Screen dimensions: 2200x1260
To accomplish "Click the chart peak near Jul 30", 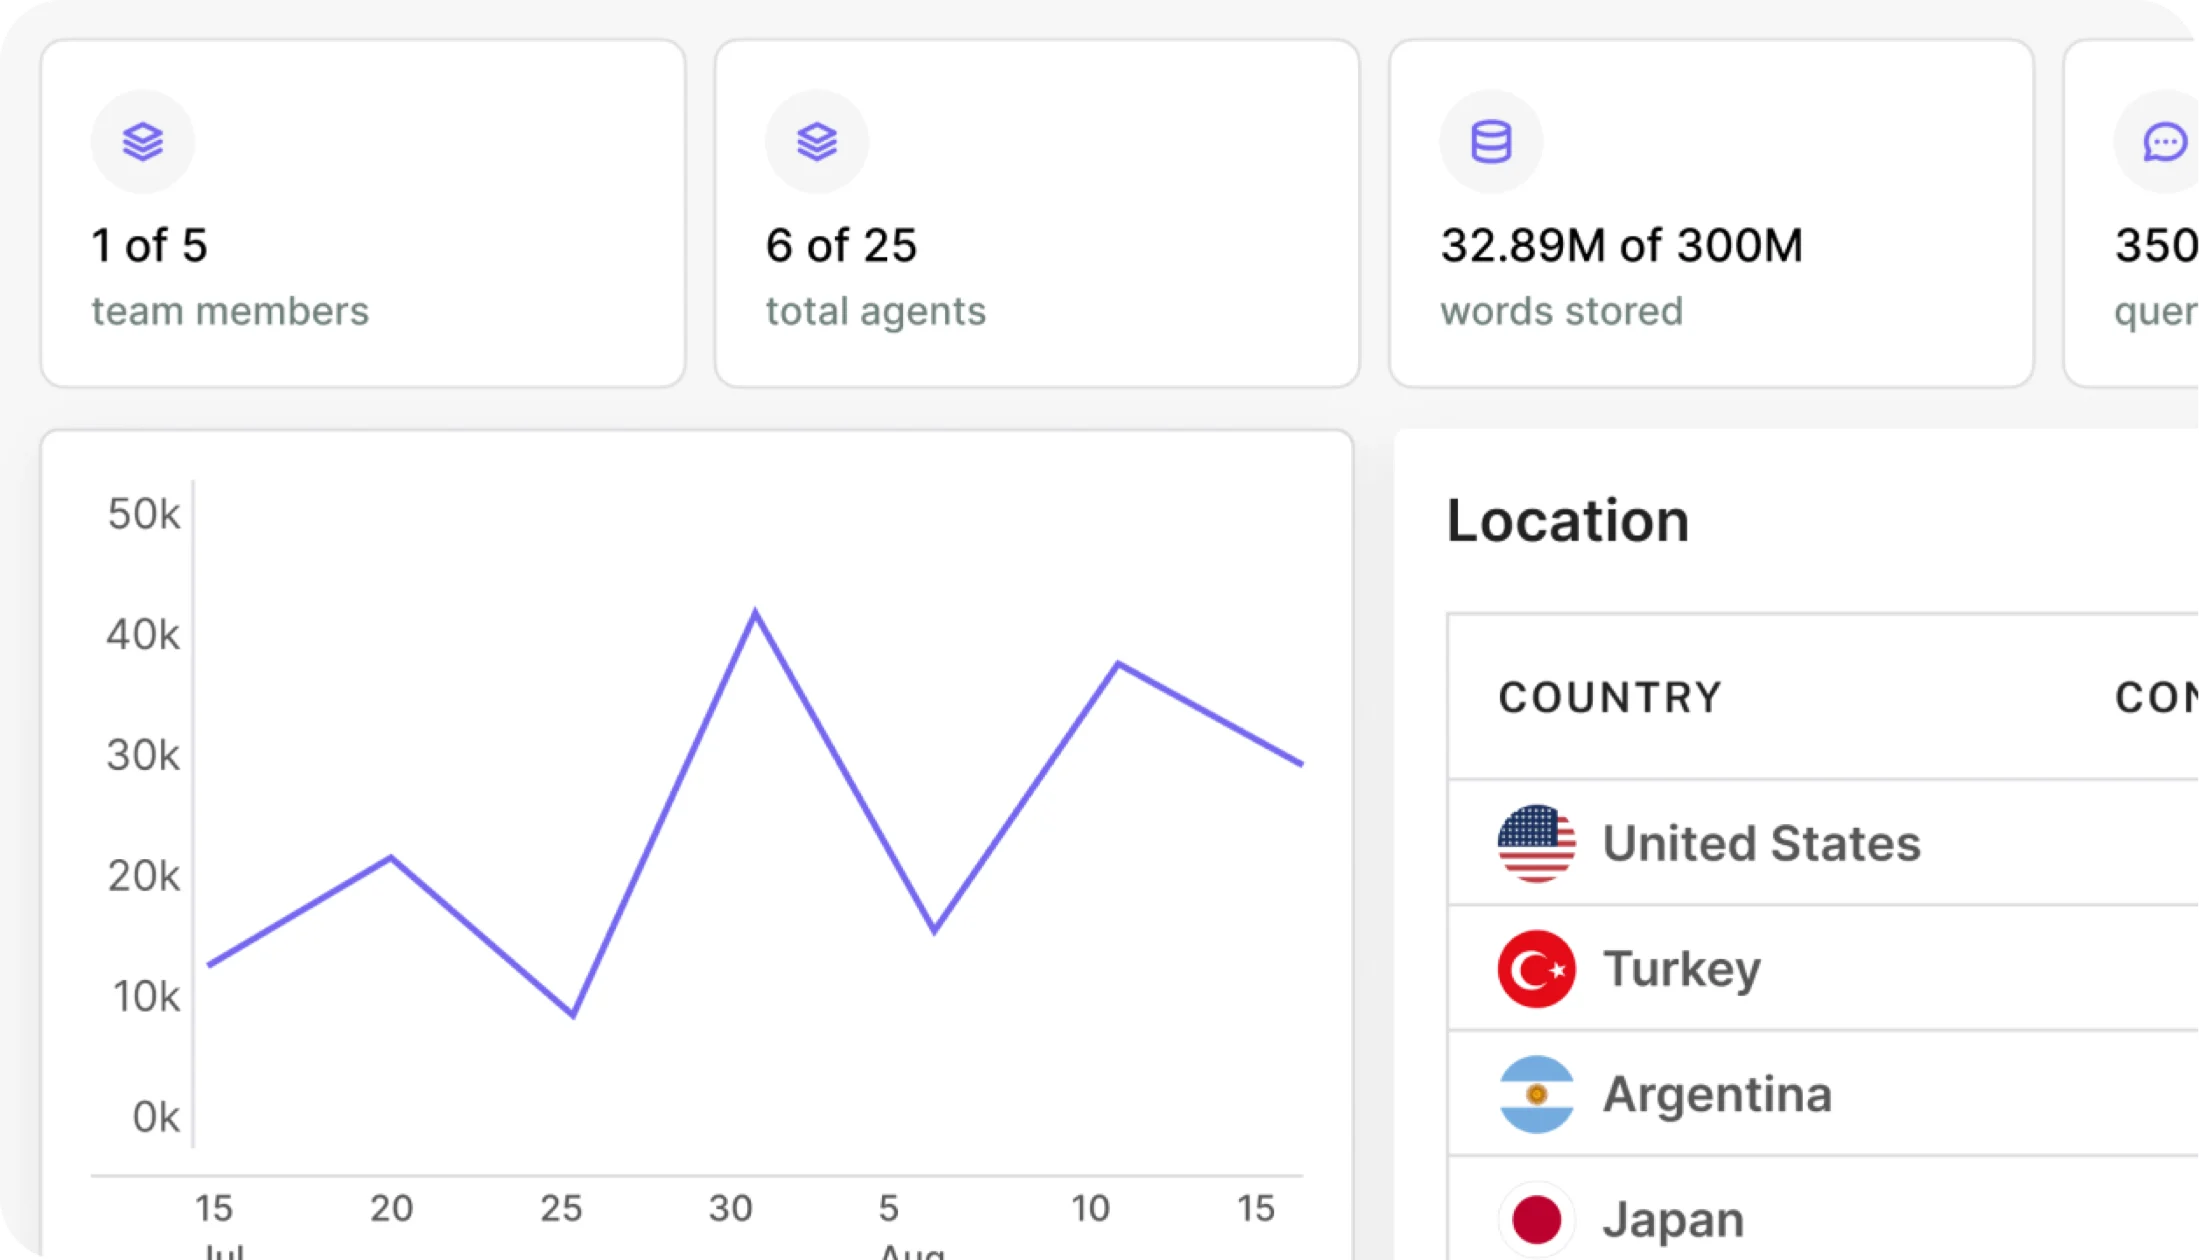I will [755, 612].
